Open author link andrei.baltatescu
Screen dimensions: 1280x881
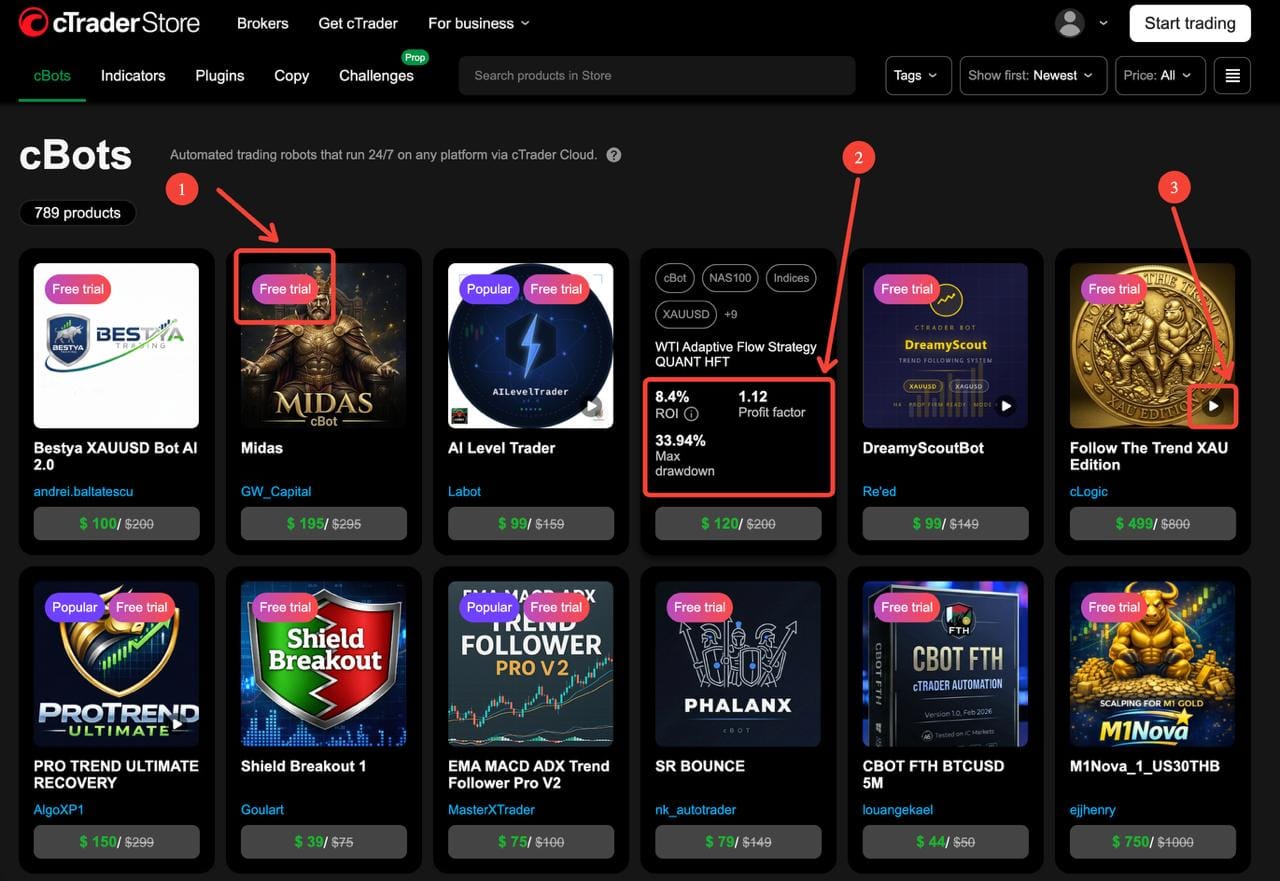(81, 491)
